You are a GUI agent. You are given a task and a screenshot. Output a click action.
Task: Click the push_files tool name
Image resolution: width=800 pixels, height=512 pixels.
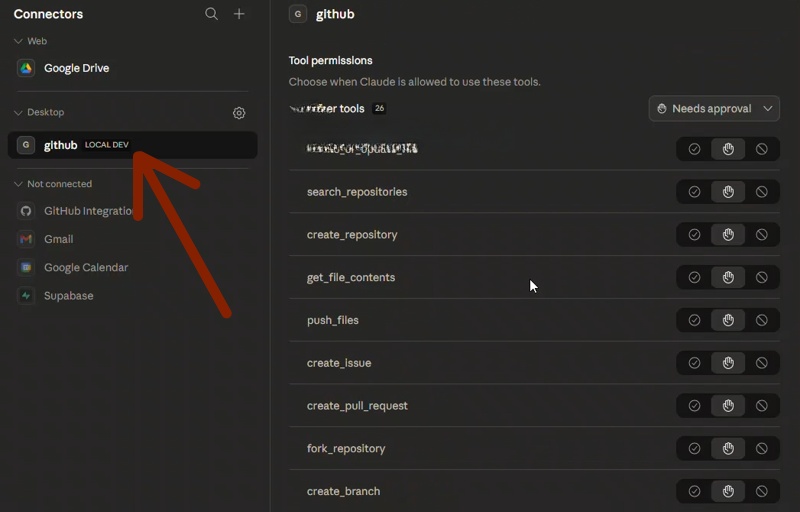333,320
